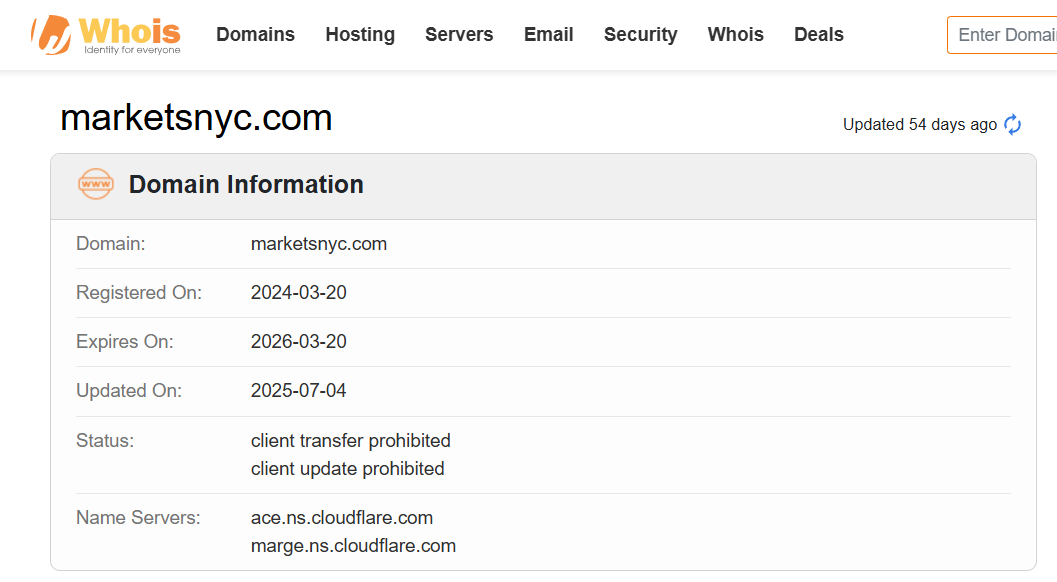Navigate to the Whois menu item
This screenshot has width=1057, height=582.
[x=736, y=35]
